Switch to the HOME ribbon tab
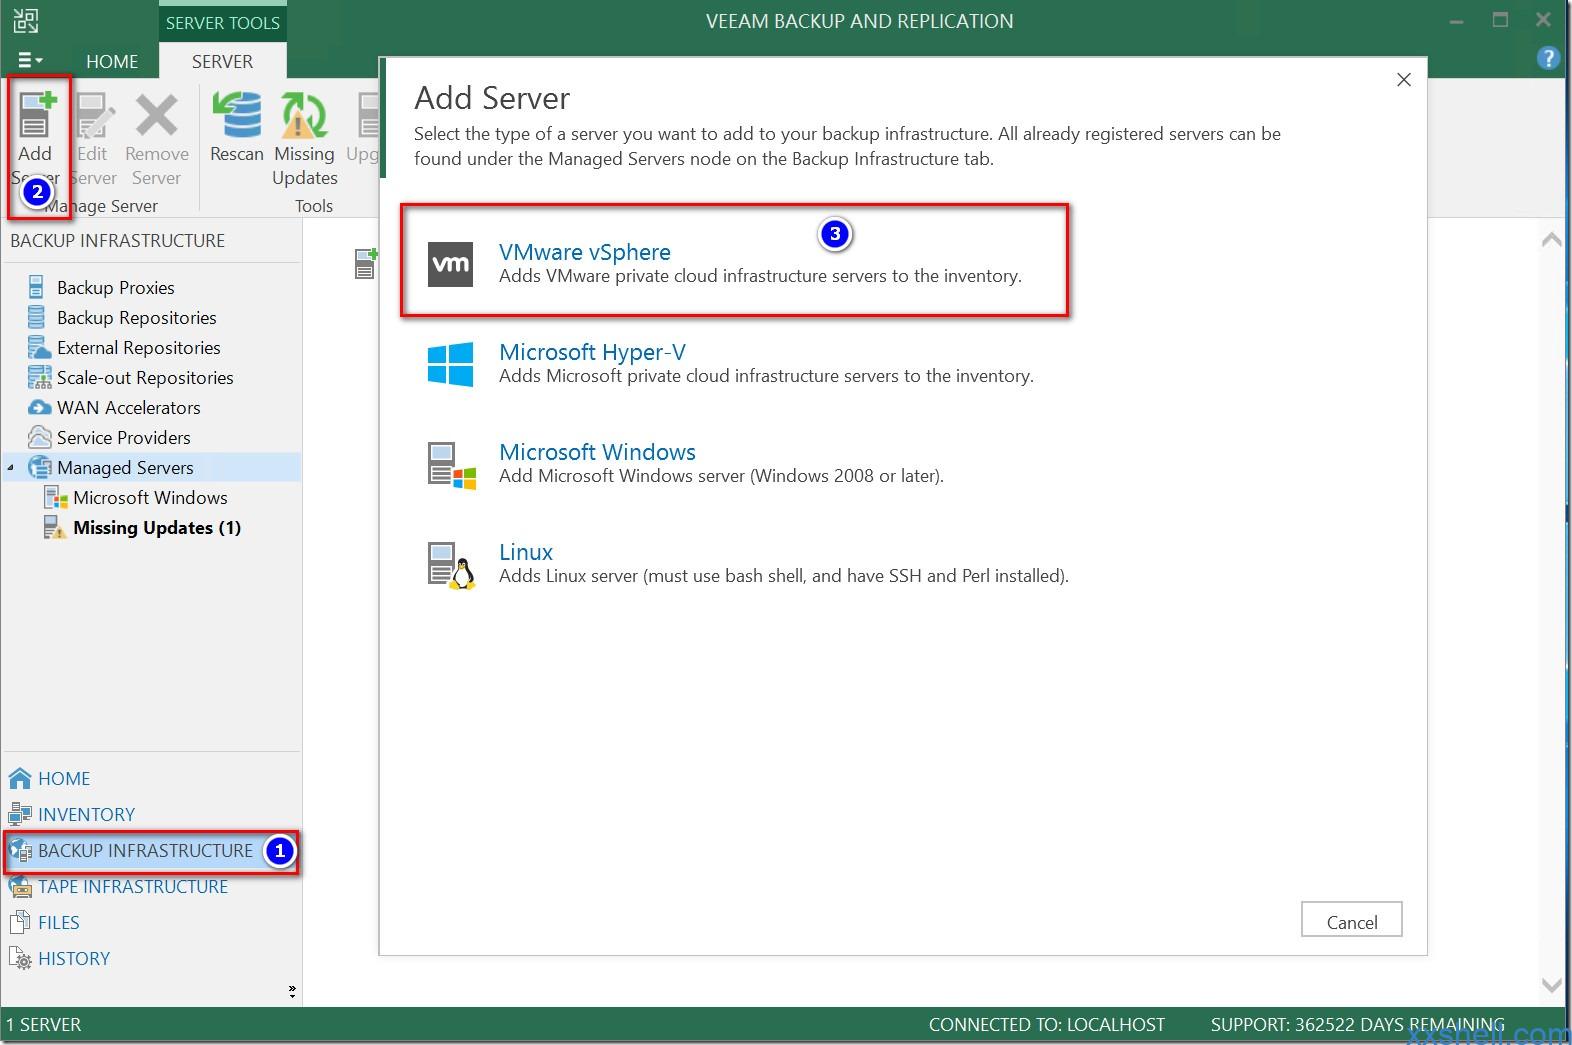This screenshot has width=1572, height=1045. tap(112, 61)
